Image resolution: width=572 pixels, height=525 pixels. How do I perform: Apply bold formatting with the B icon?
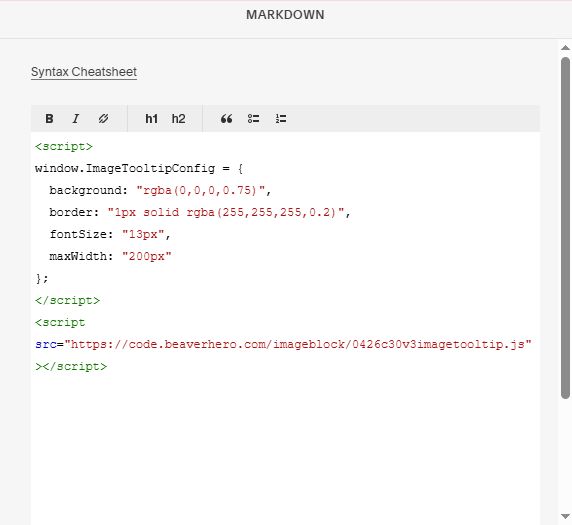click(49, 119)
